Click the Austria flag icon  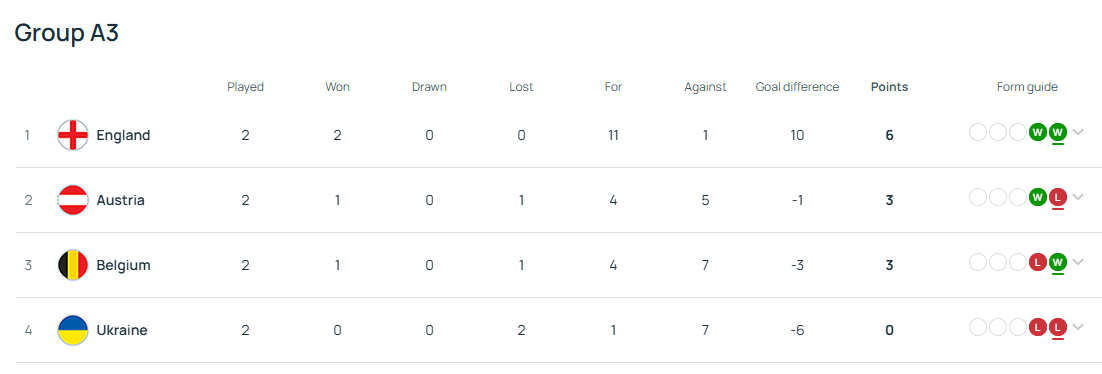click(x=72, y=200)
